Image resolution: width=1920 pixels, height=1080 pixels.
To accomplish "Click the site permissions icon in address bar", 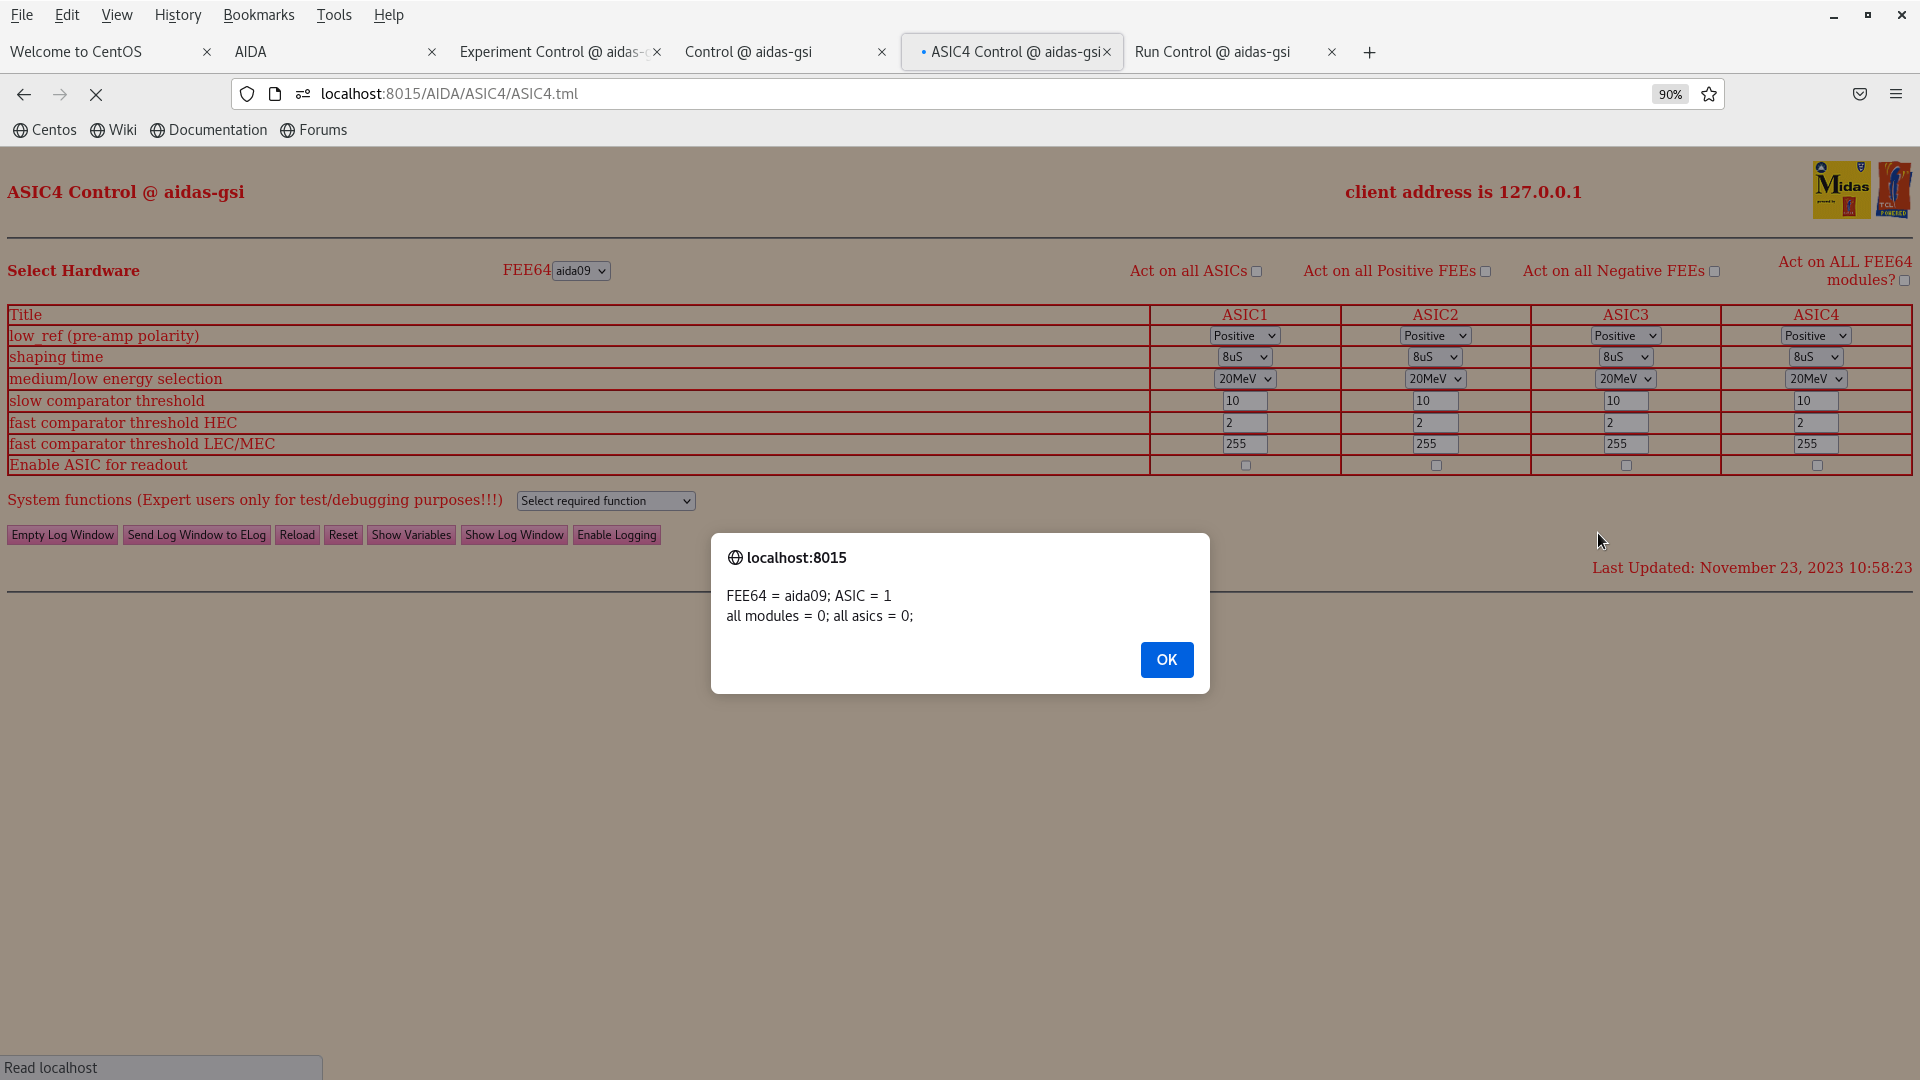I will pos(302,94).
